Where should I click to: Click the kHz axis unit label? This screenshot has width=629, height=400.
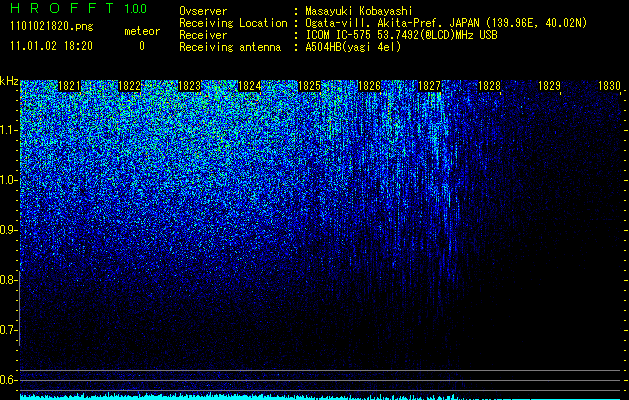pyautogui.click(x=9, y=81)
